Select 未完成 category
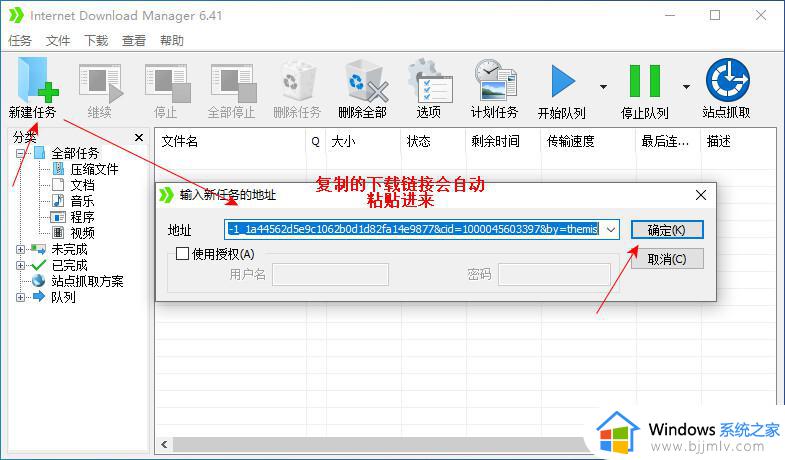This screenshot has width=785, height=460. coord(69,249)
